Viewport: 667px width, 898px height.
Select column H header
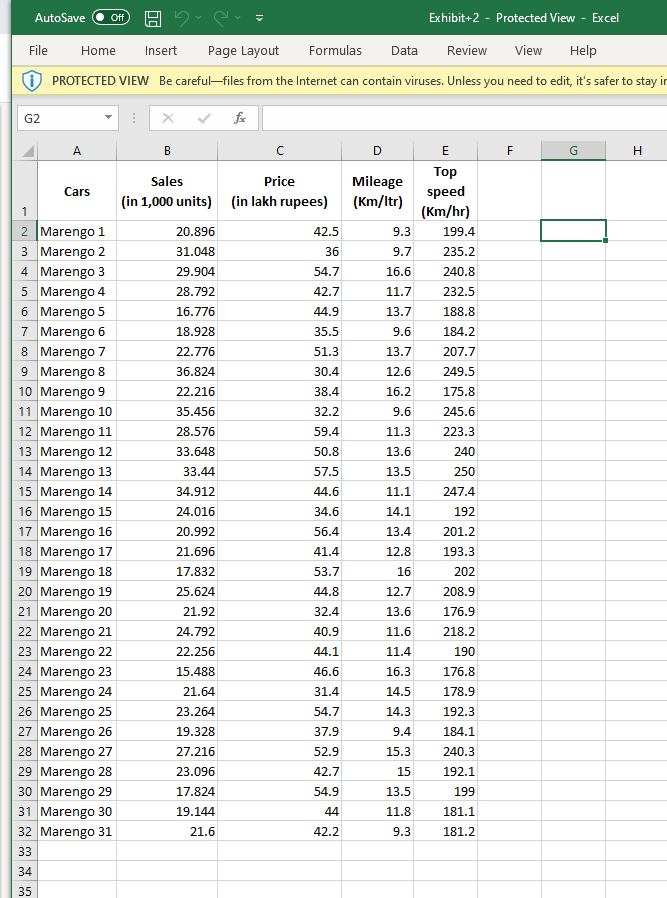click(637, 151)
